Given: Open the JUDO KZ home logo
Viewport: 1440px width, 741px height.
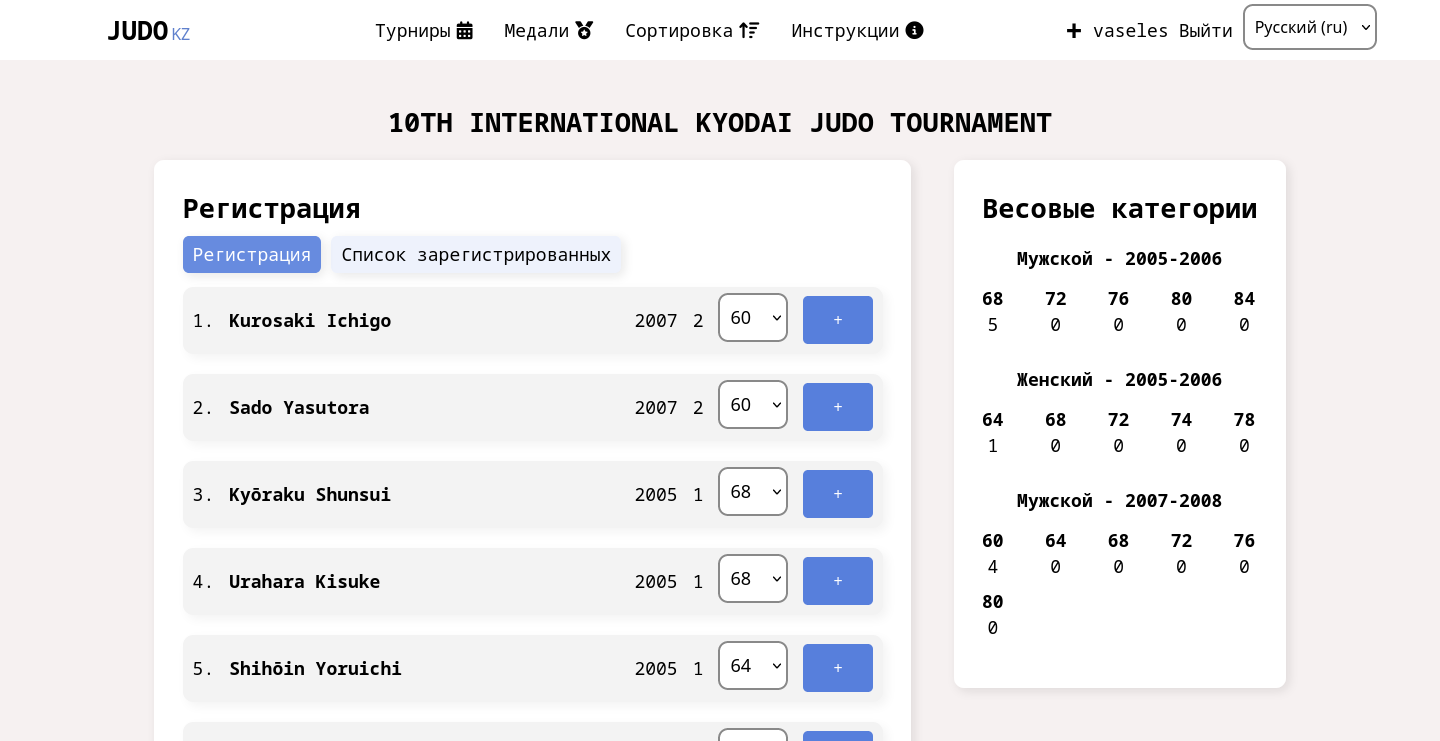Looking at the screenshot, I should [x=148, y=30].
